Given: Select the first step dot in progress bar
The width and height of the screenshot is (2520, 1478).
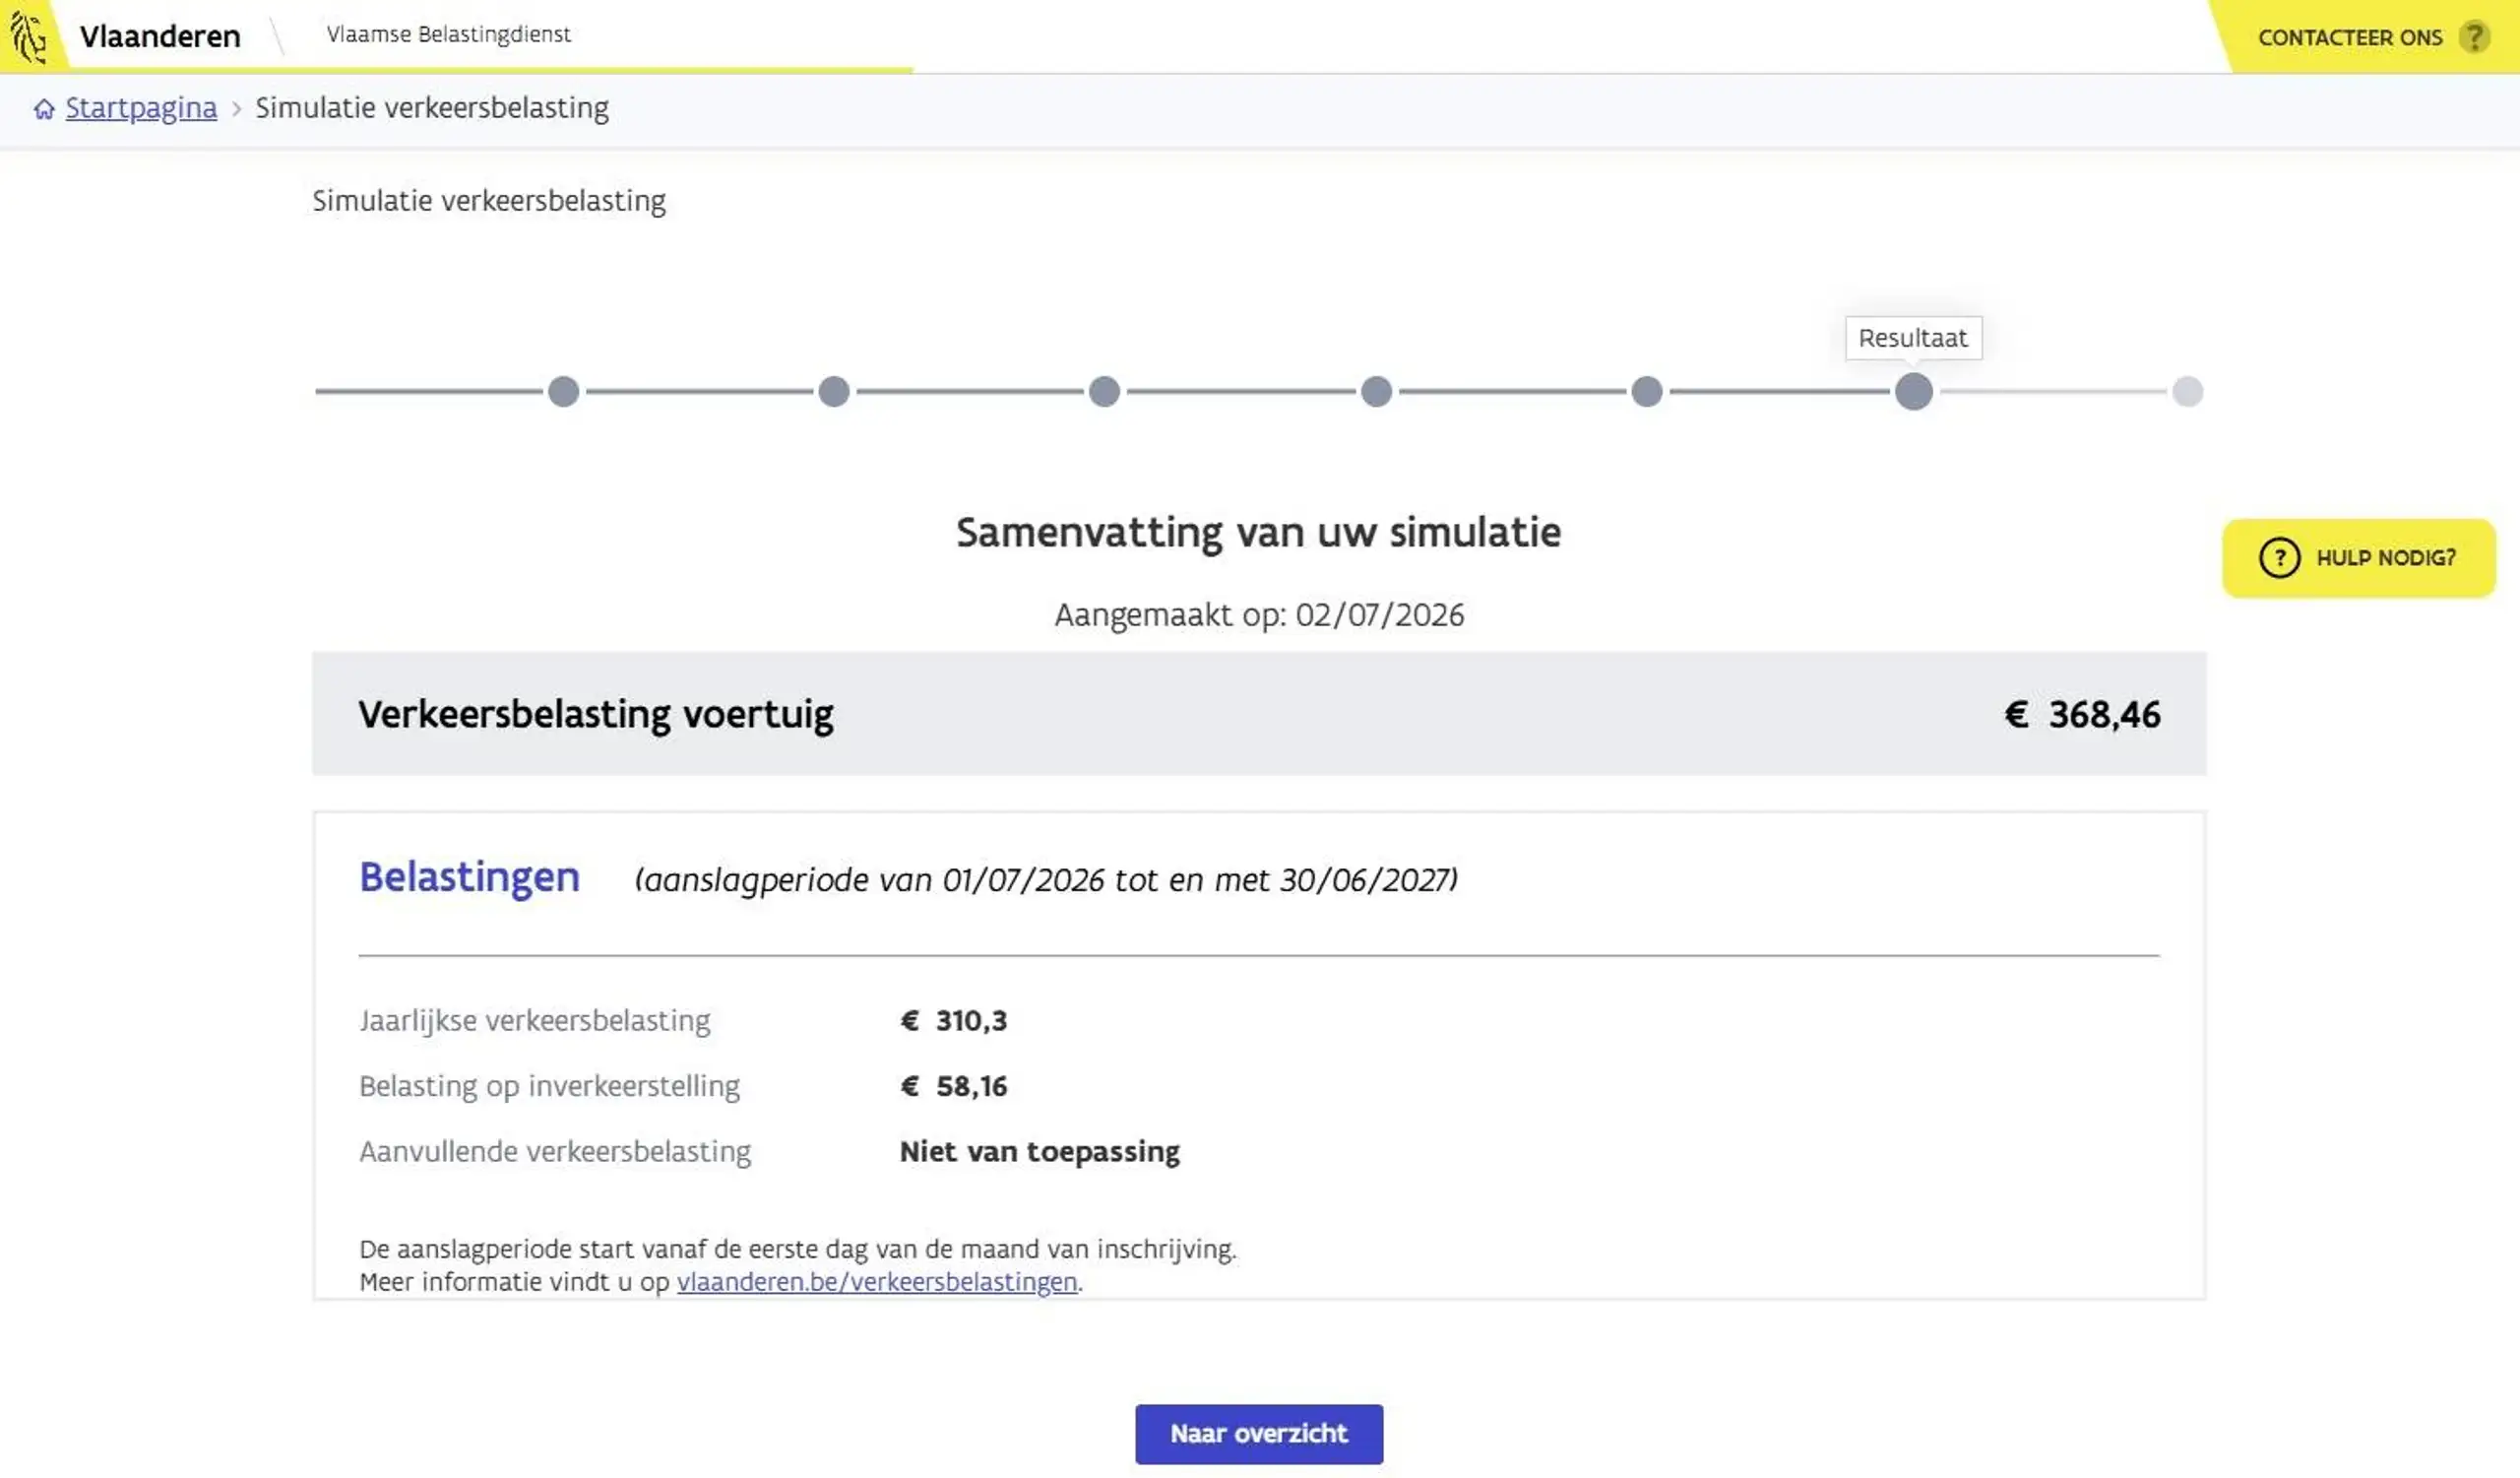Looking at the screenshot, I should click(564, 392).
